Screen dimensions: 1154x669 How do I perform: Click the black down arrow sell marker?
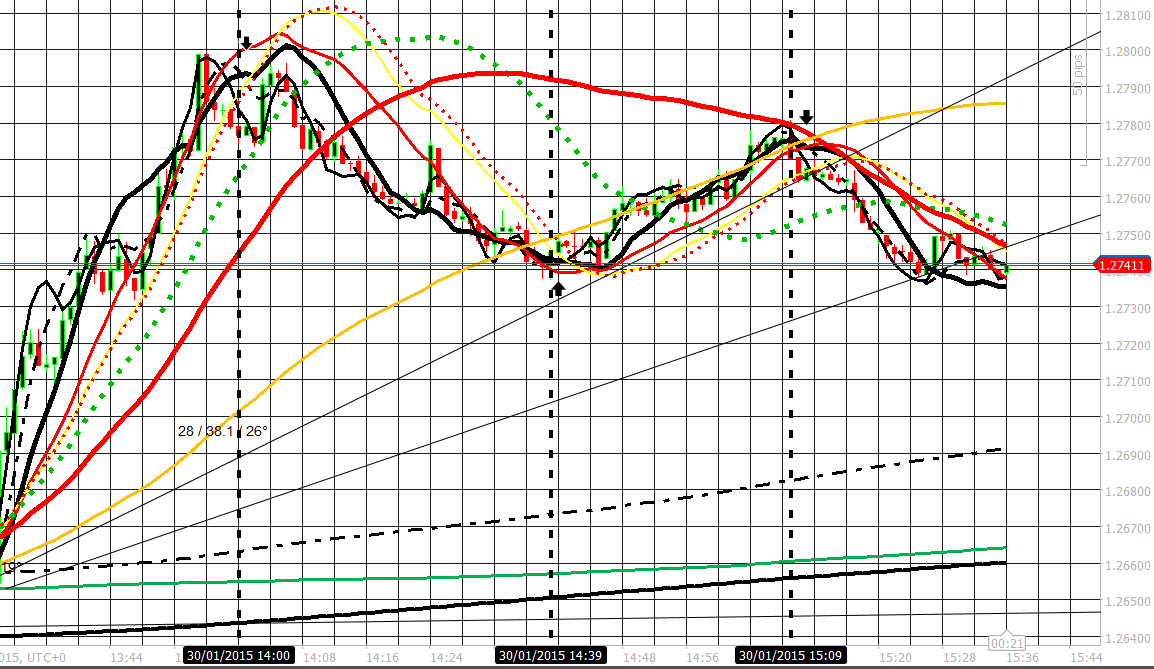point(245,43)
